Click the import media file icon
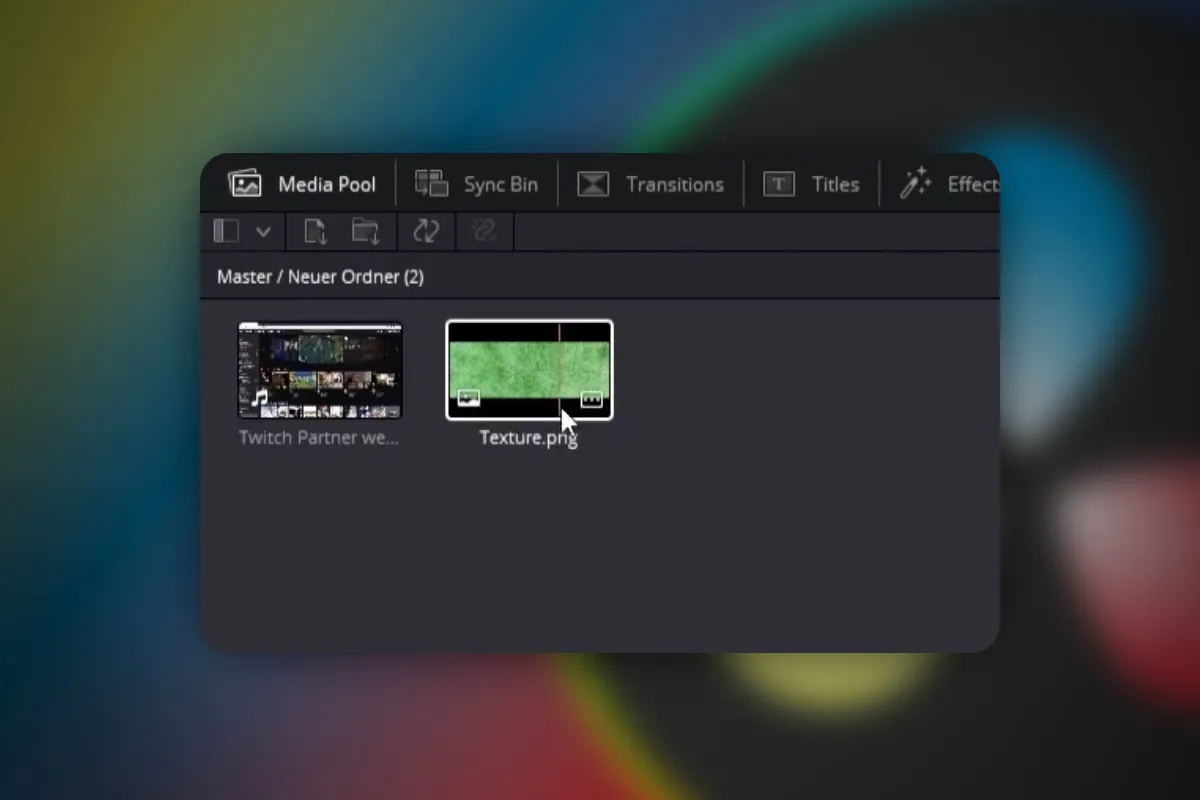The width and height of the screenshot is (1200, 800). 315,232
